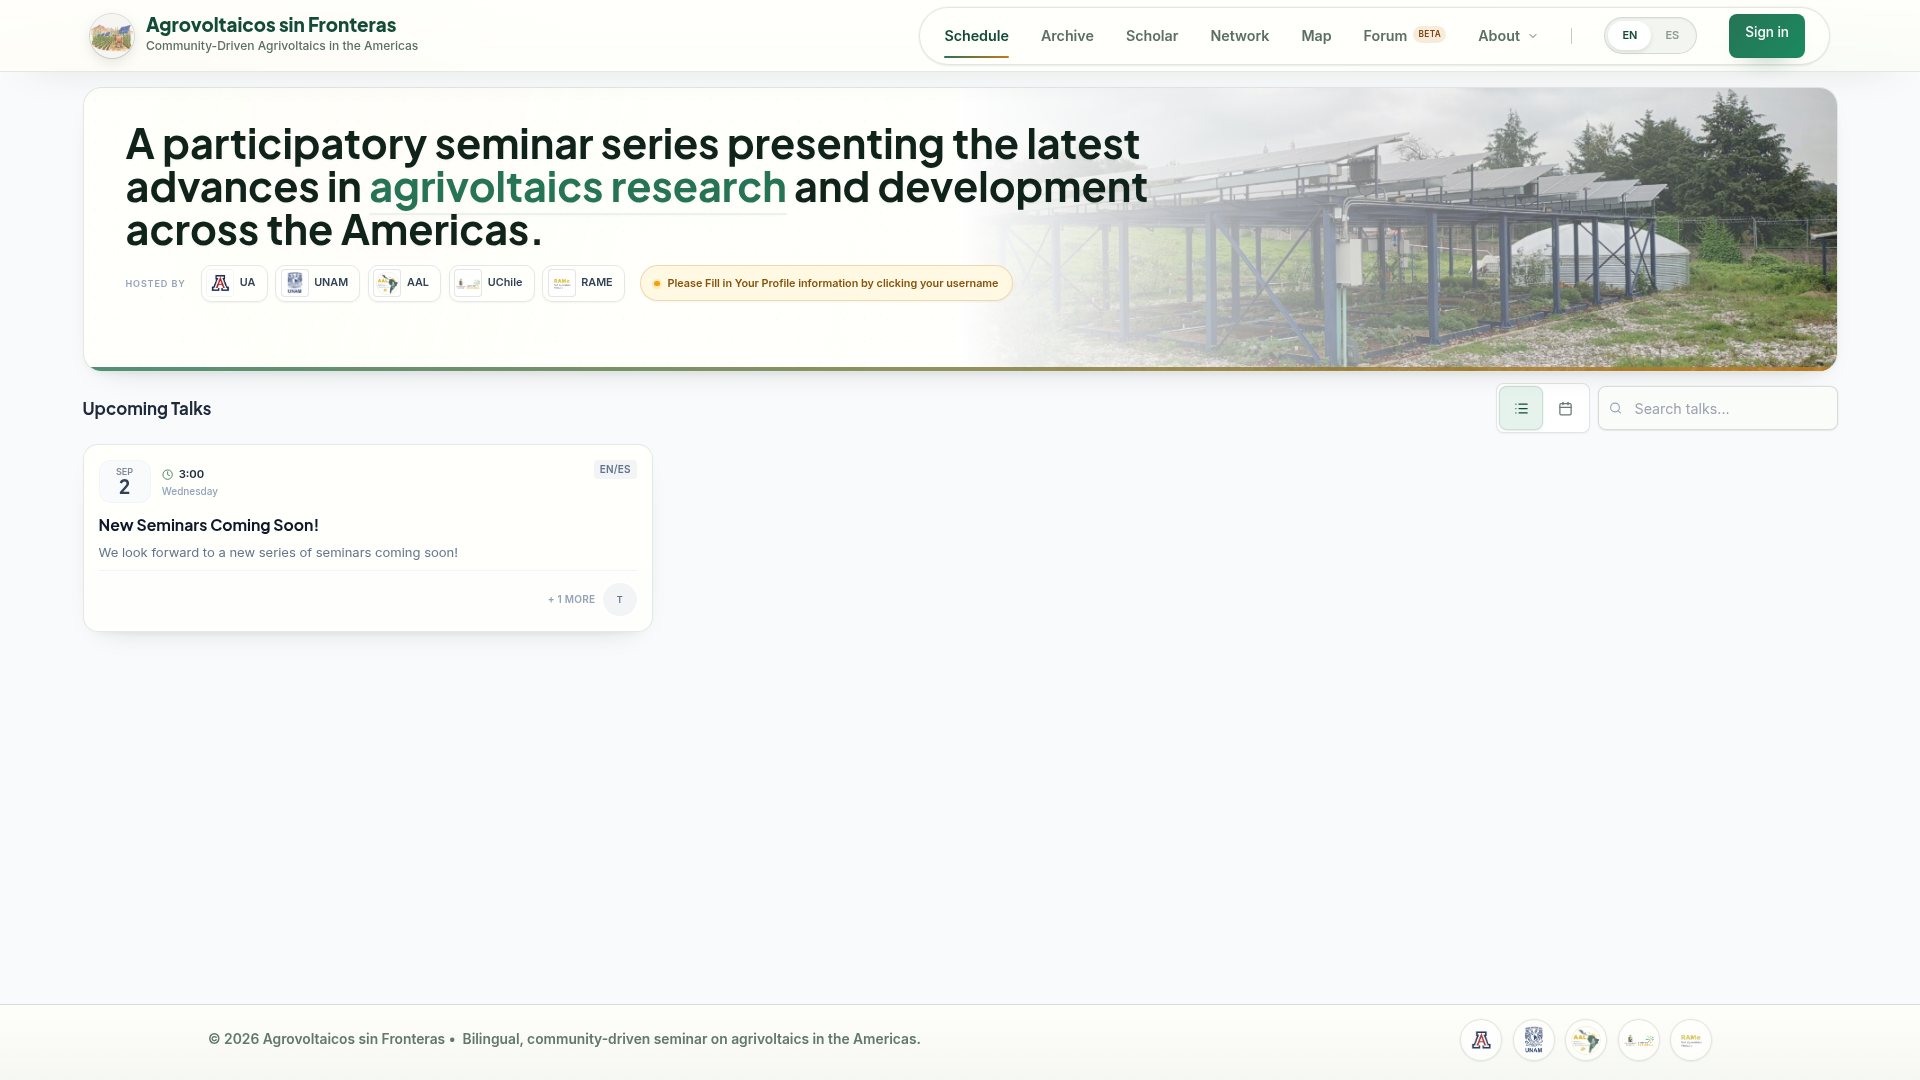Show the +1 MORE speakers
The image size is (1920, 1080).
(x=571, y=600)
